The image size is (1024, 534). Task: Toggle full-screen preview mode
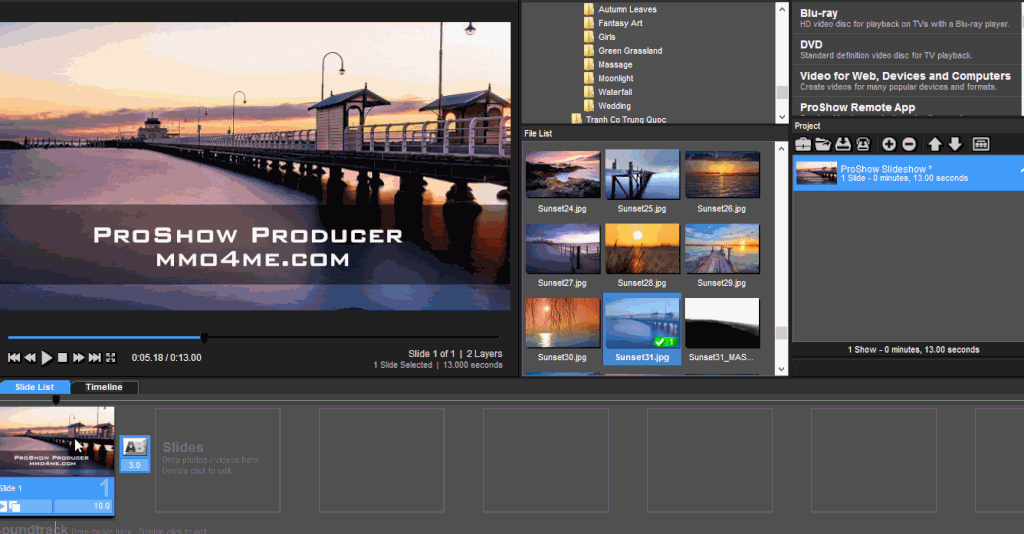pyautogui.click(x=111, y=358)
